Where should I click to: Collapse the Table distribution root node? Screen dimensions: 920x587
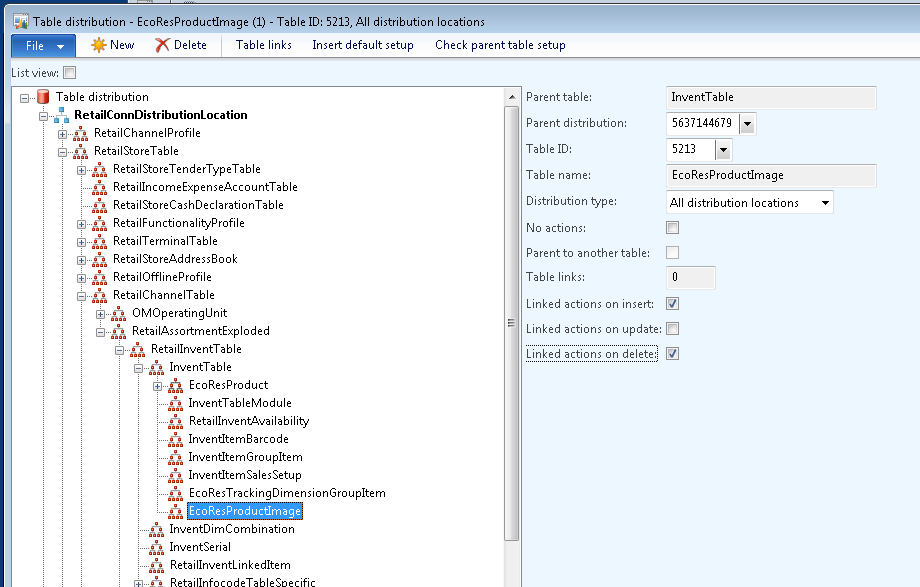(24, 98)
